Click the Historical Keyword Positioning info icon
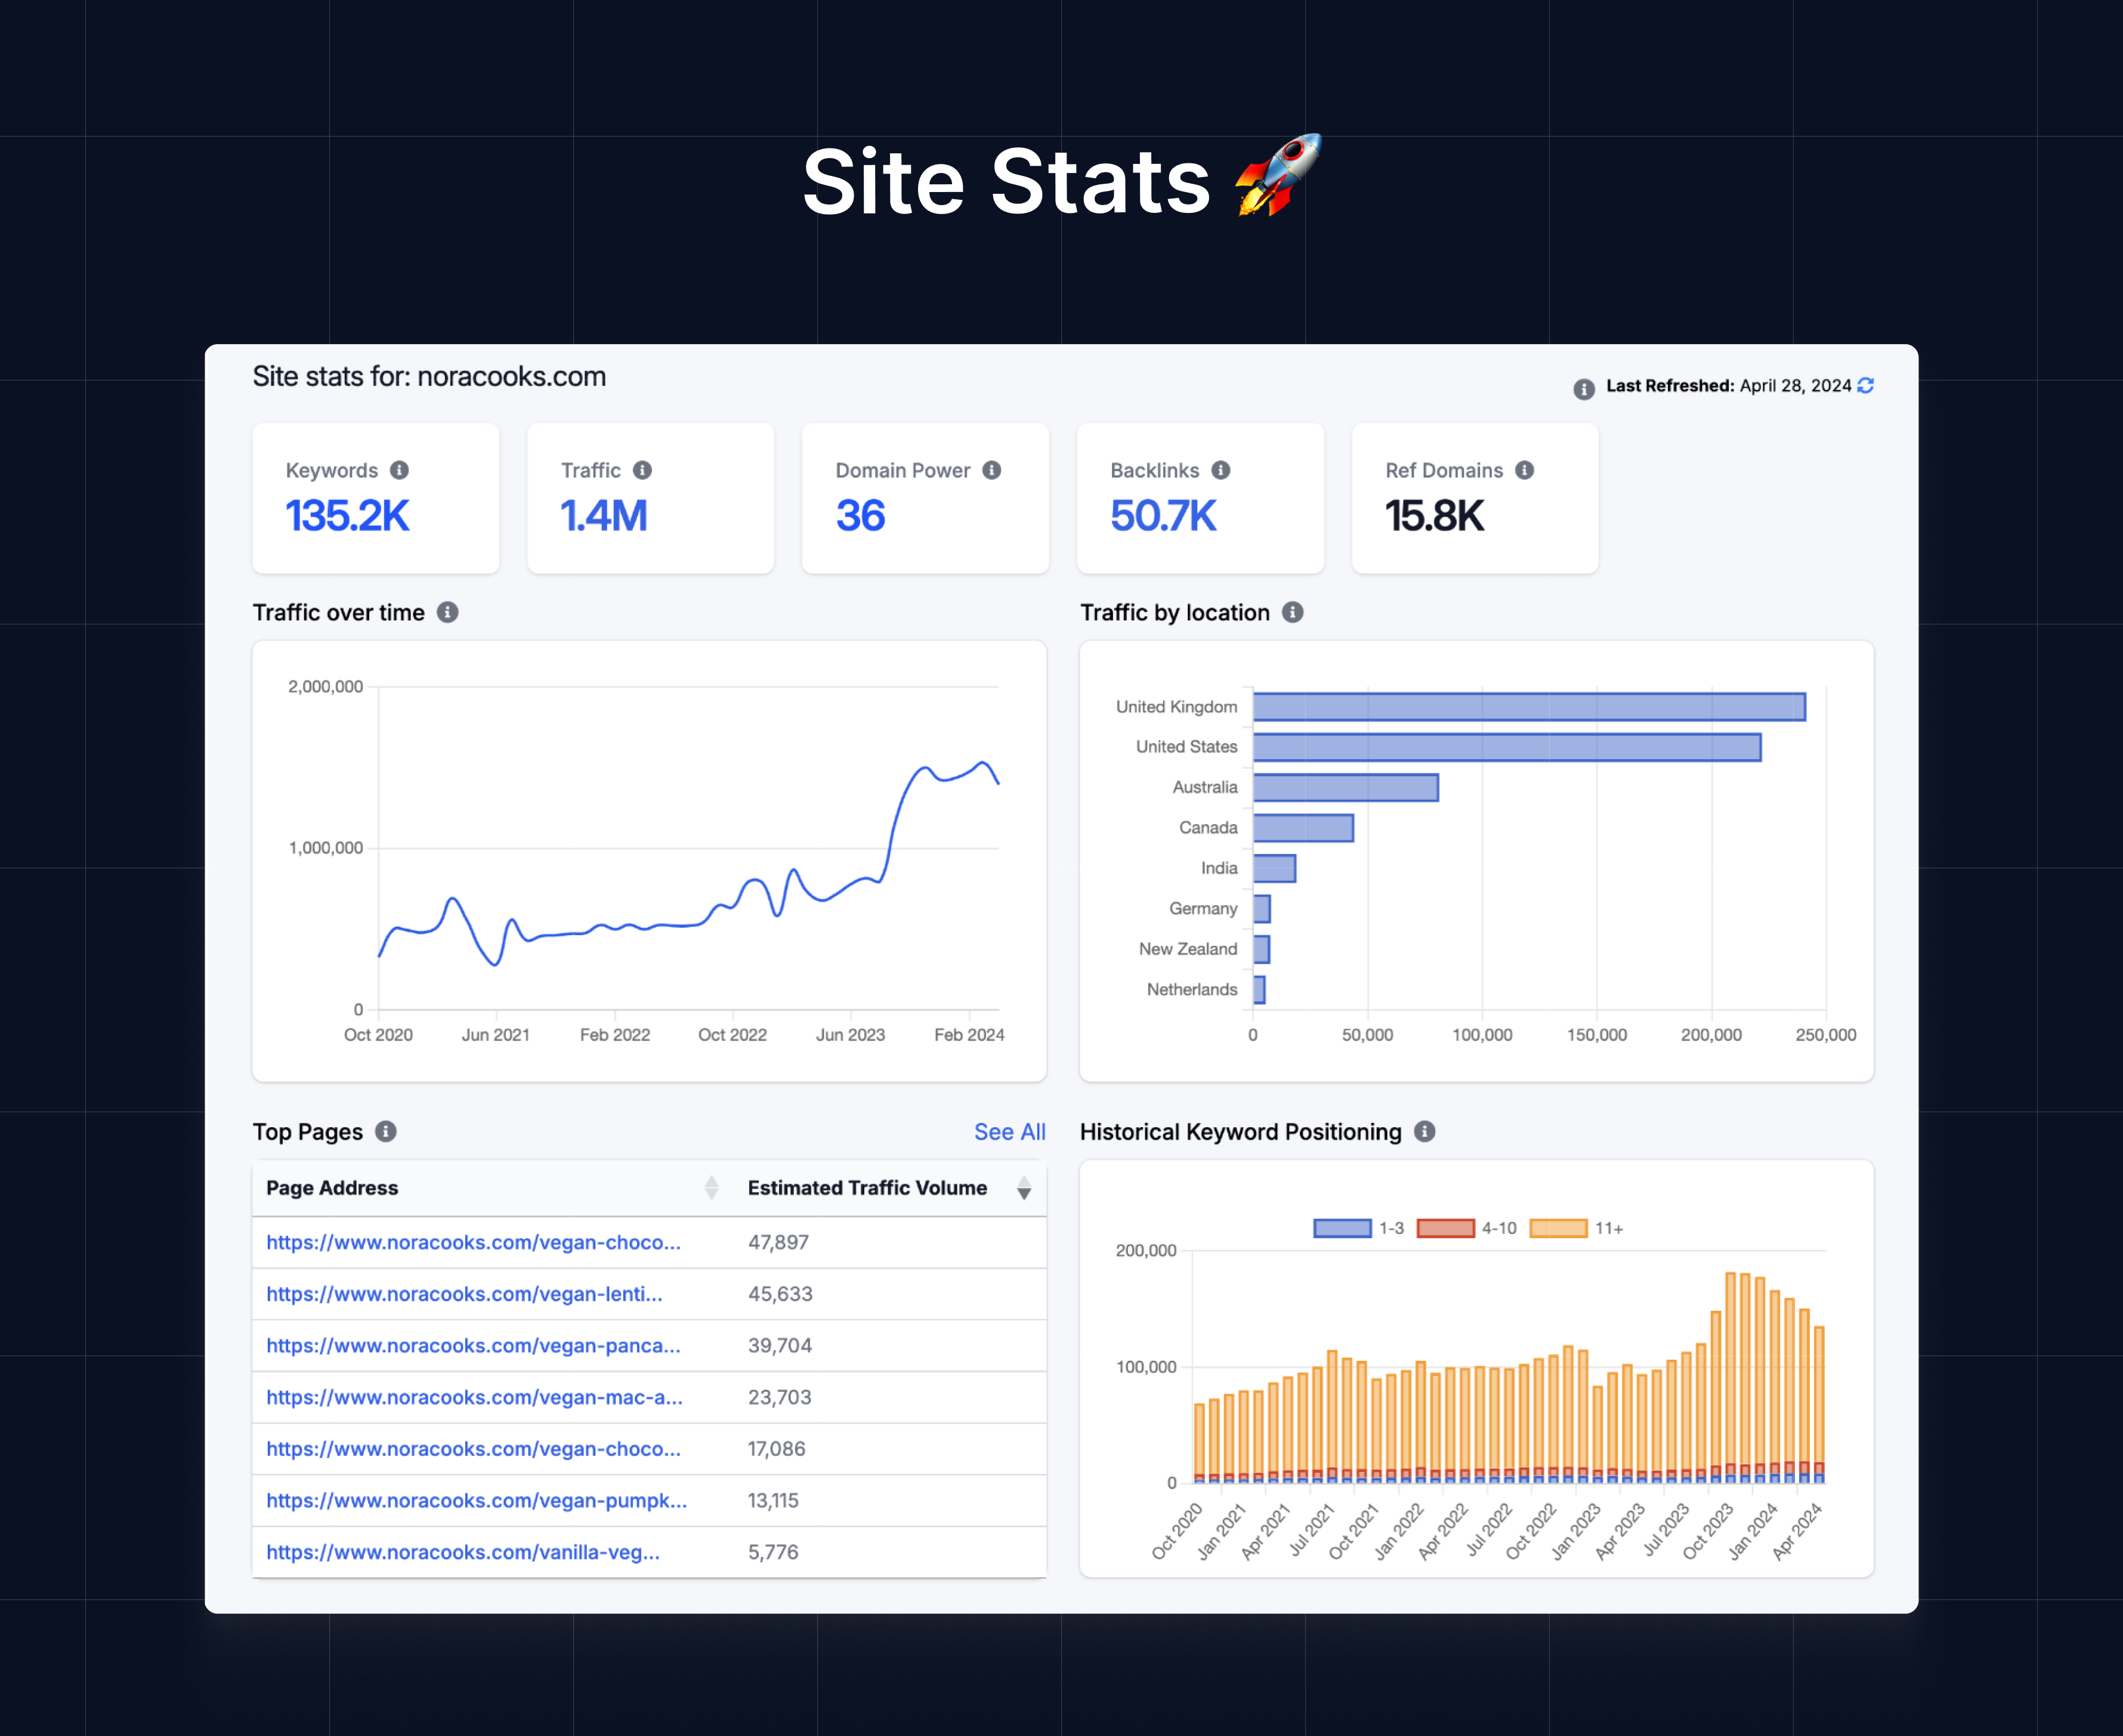Image resolution: width=2123 pixels, height=1736 pixels. (x=1425, y=1131)
